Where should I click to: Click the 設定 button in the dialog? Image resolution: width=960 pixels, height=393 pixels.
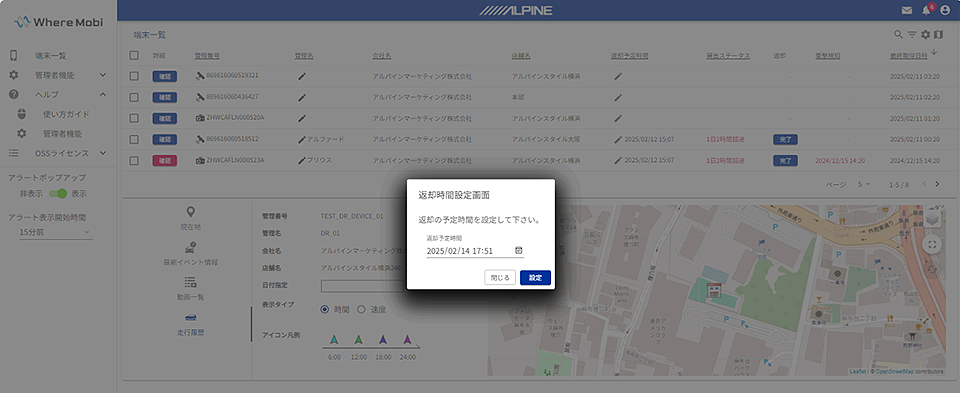(535, 277)
